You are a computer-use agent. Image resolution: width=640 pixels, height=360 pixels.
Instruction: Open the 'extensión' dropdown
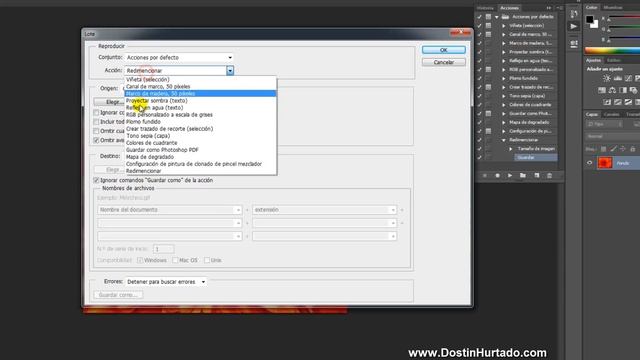(x=324, y=210)
